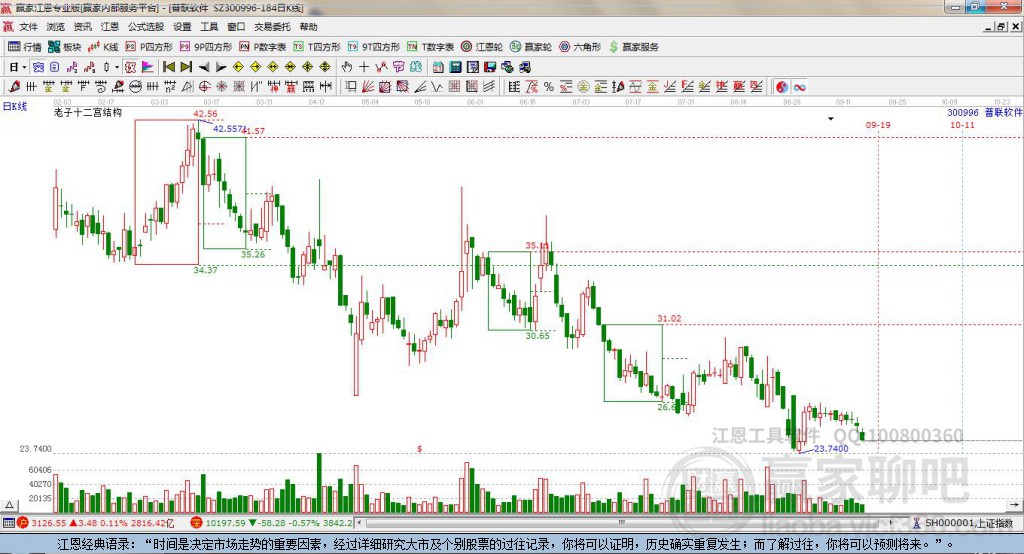Click the 老子十二宫结构 label
The image size is (1024, 554).
pos(88,112)
